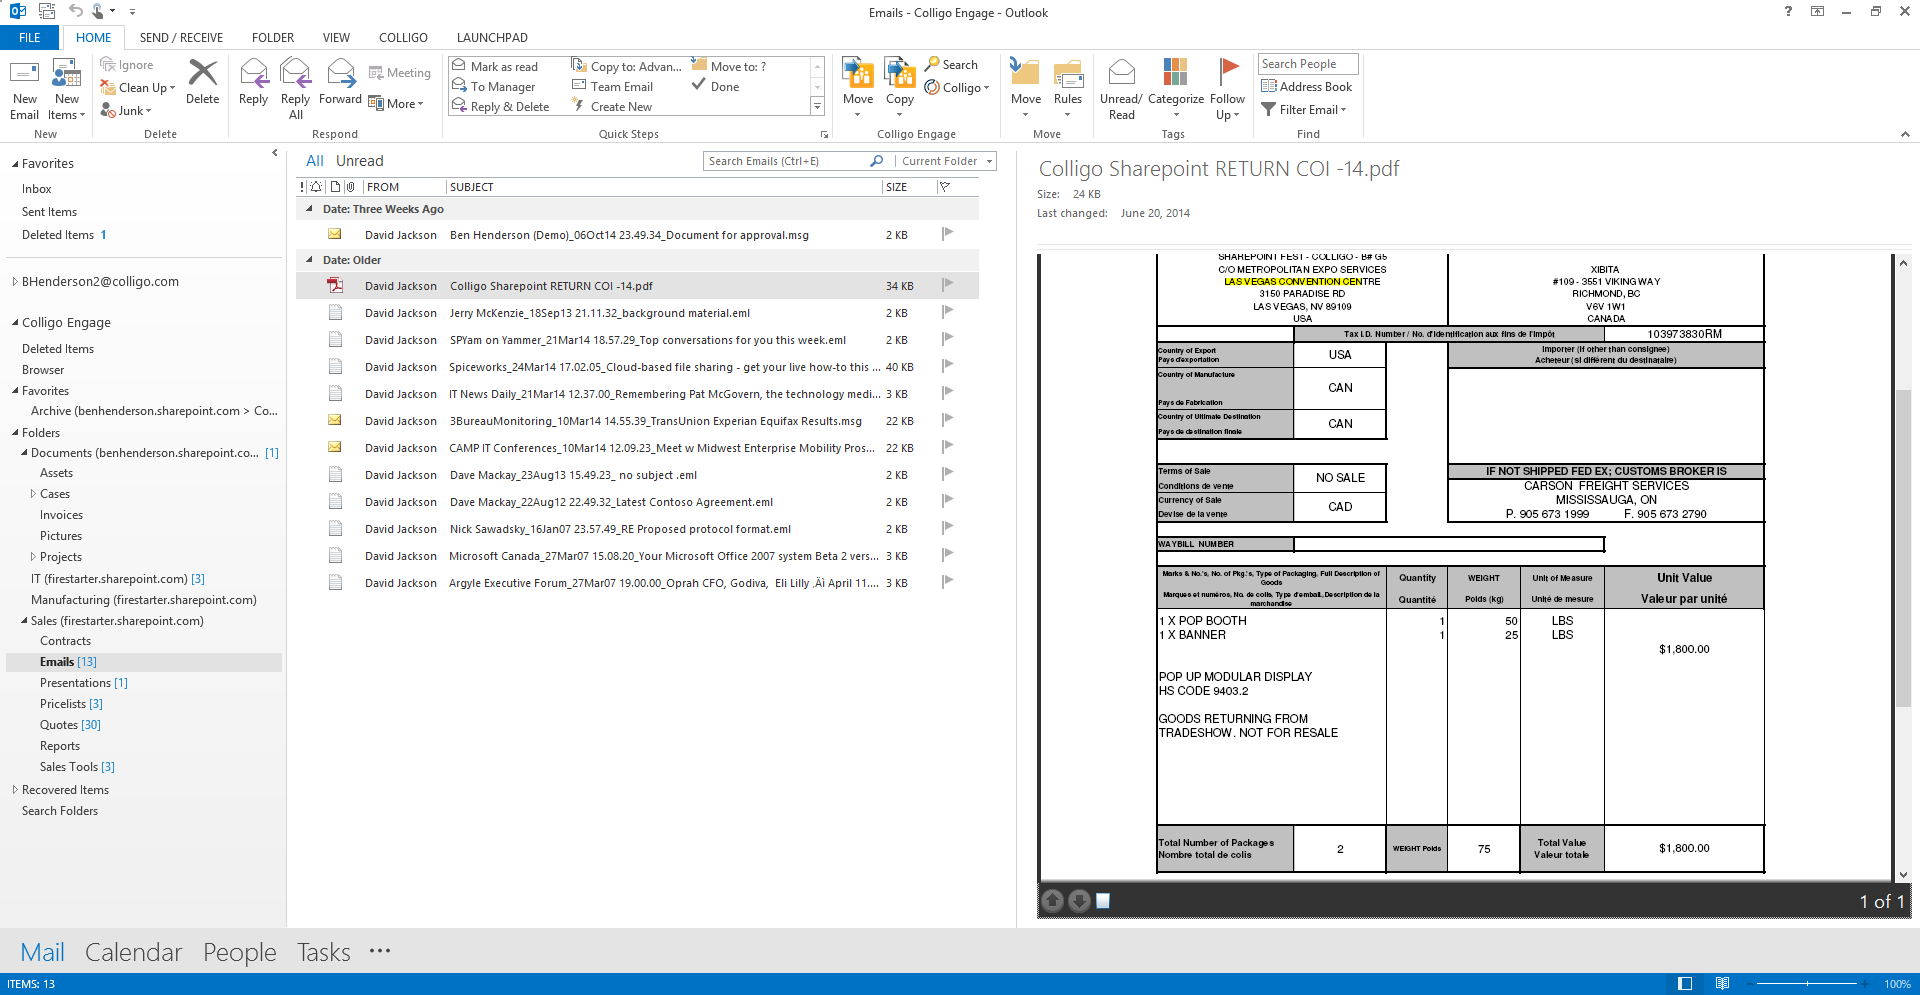Viewport: 1920px width, 995px height.
Task: Click the undo arrow in quick access toolbar
Action: tap(75, 11)
